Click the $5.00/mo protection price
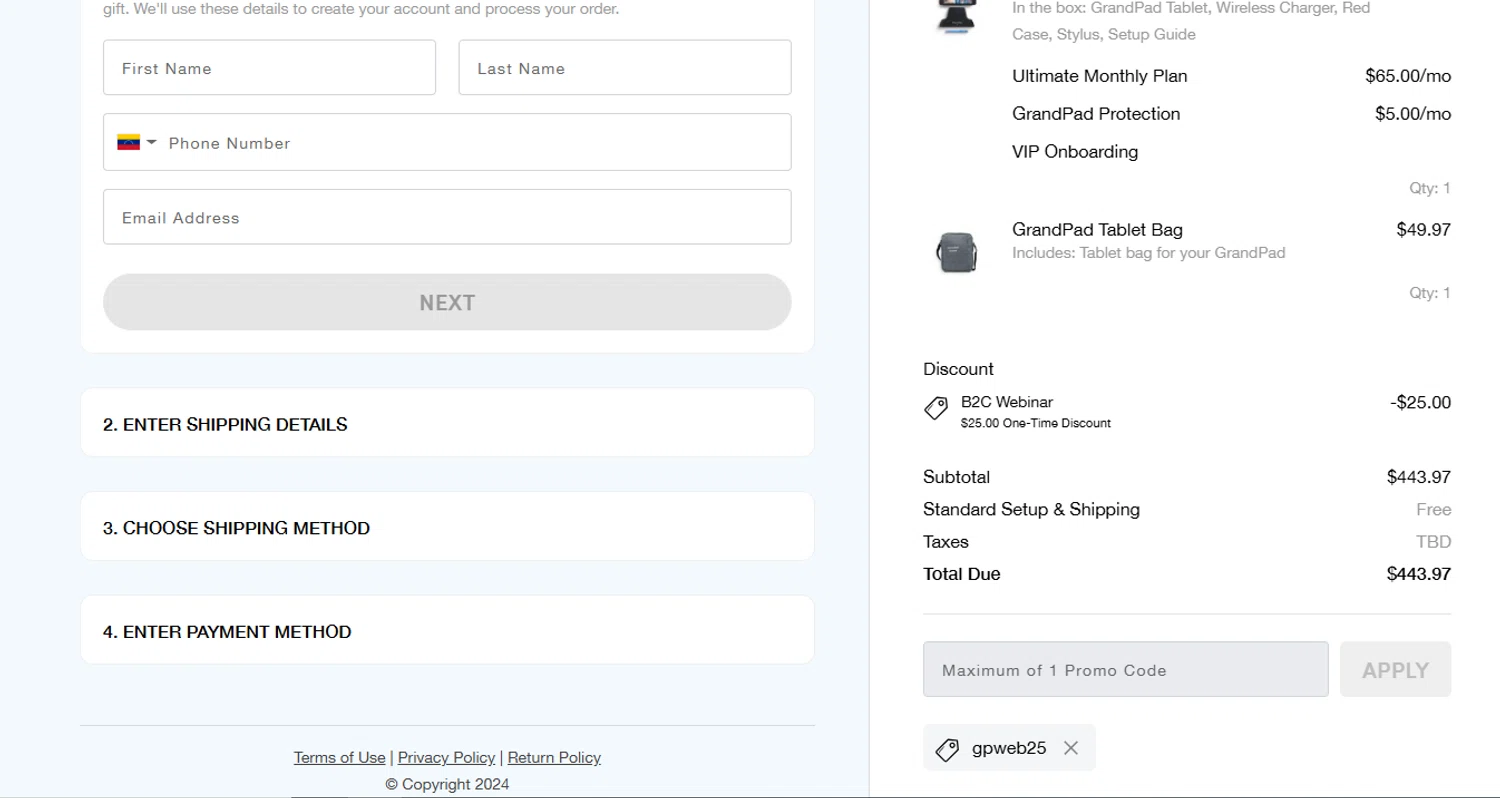 [x=1413, y=114]
